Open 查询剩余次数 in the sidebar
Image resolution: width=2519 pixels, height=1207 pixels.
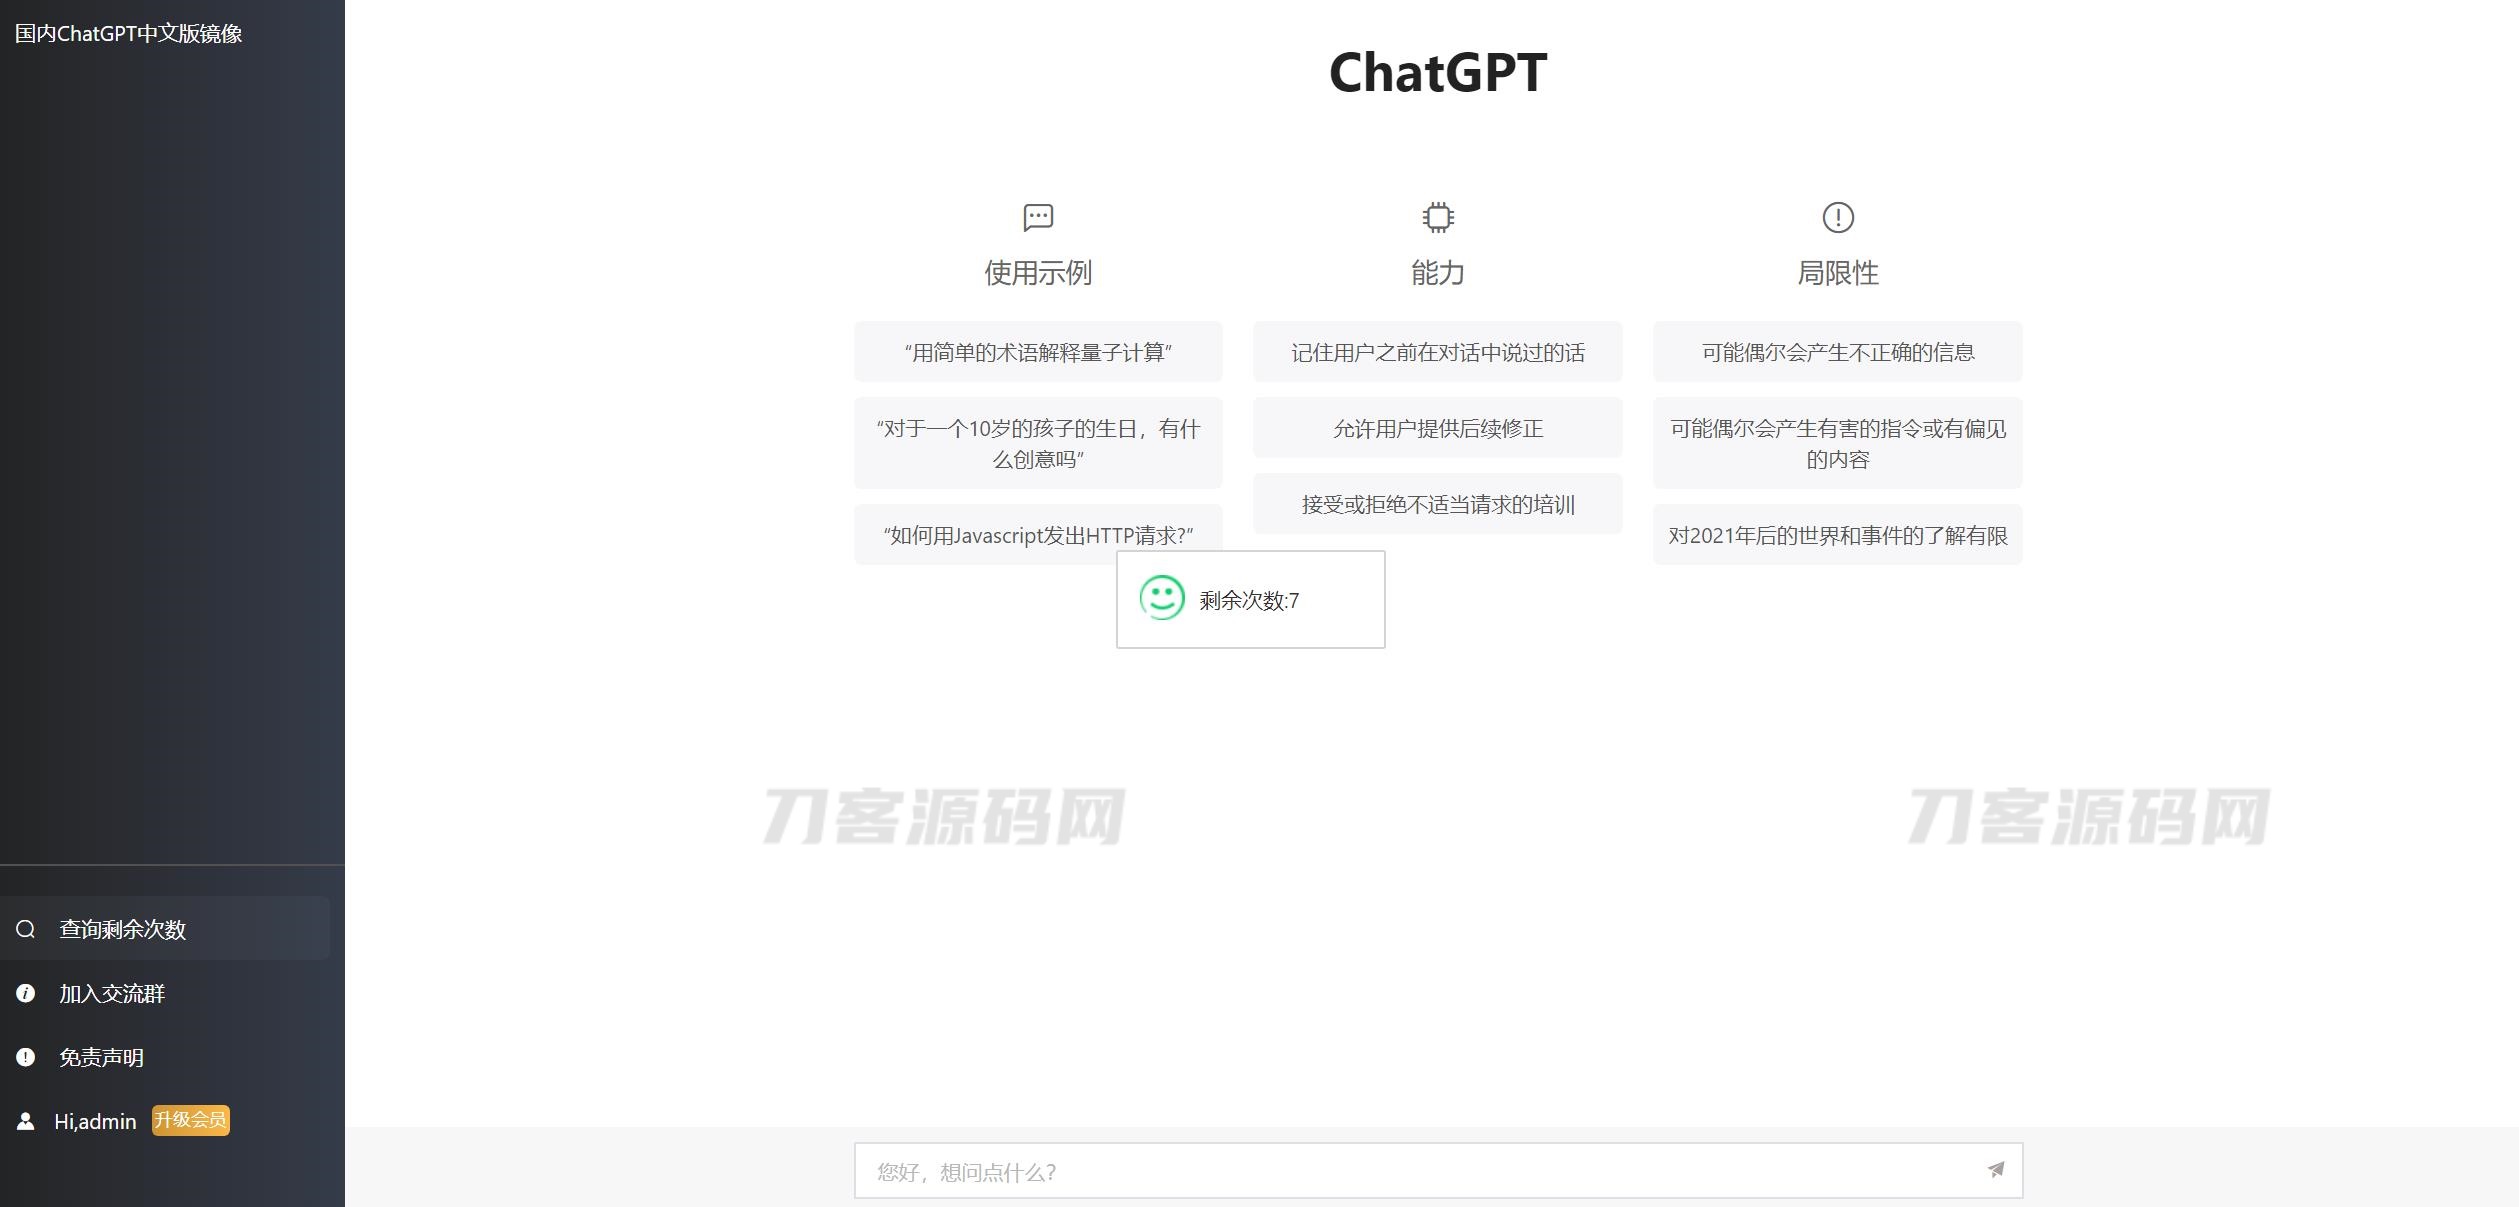click(x=123, y=929)
